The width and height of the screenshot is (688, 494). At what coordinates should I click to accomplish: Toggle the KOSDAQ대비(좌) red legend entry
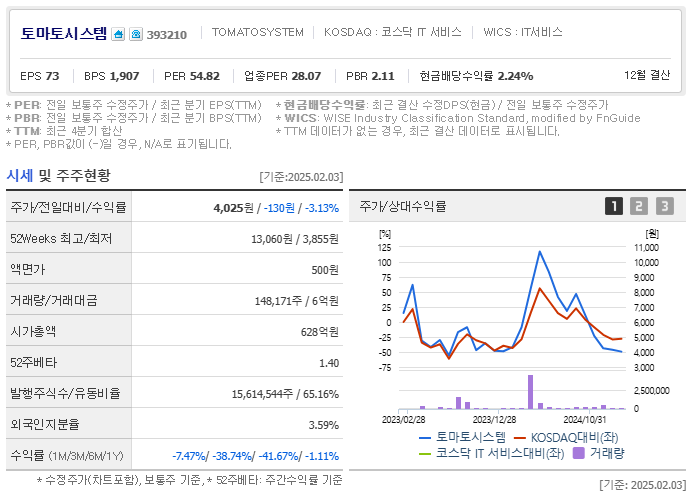(566, 437)
